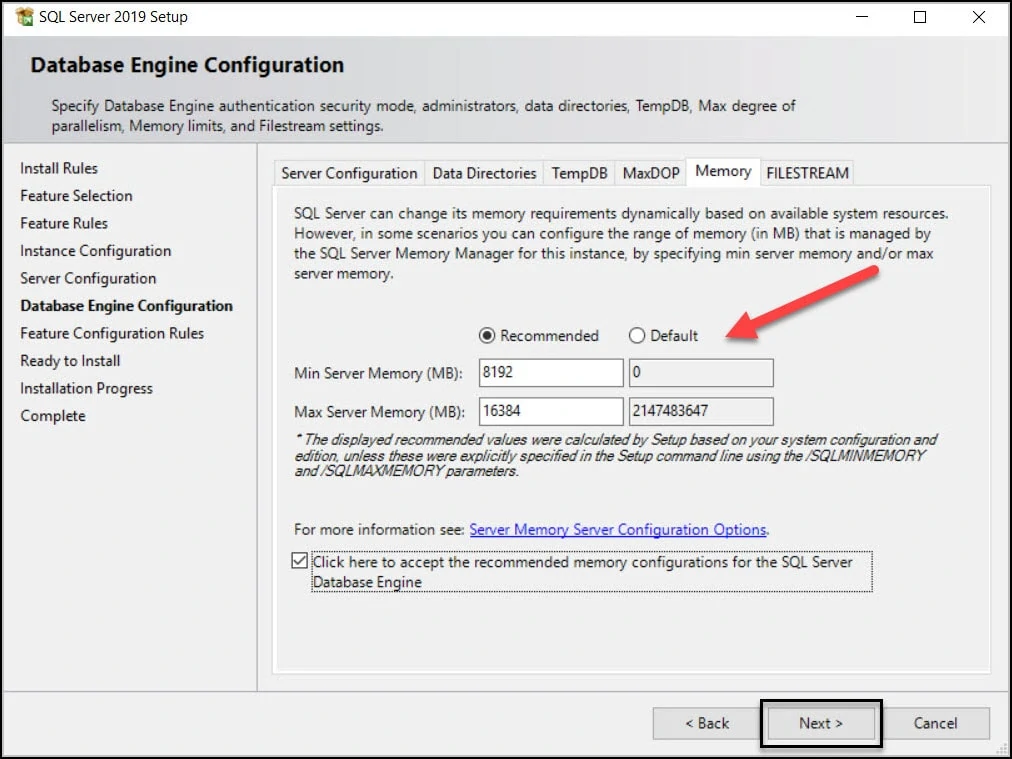The image size is (1012, 759).
Task: Click Installation Progress sidebar step
Action: tap(86, 389)
